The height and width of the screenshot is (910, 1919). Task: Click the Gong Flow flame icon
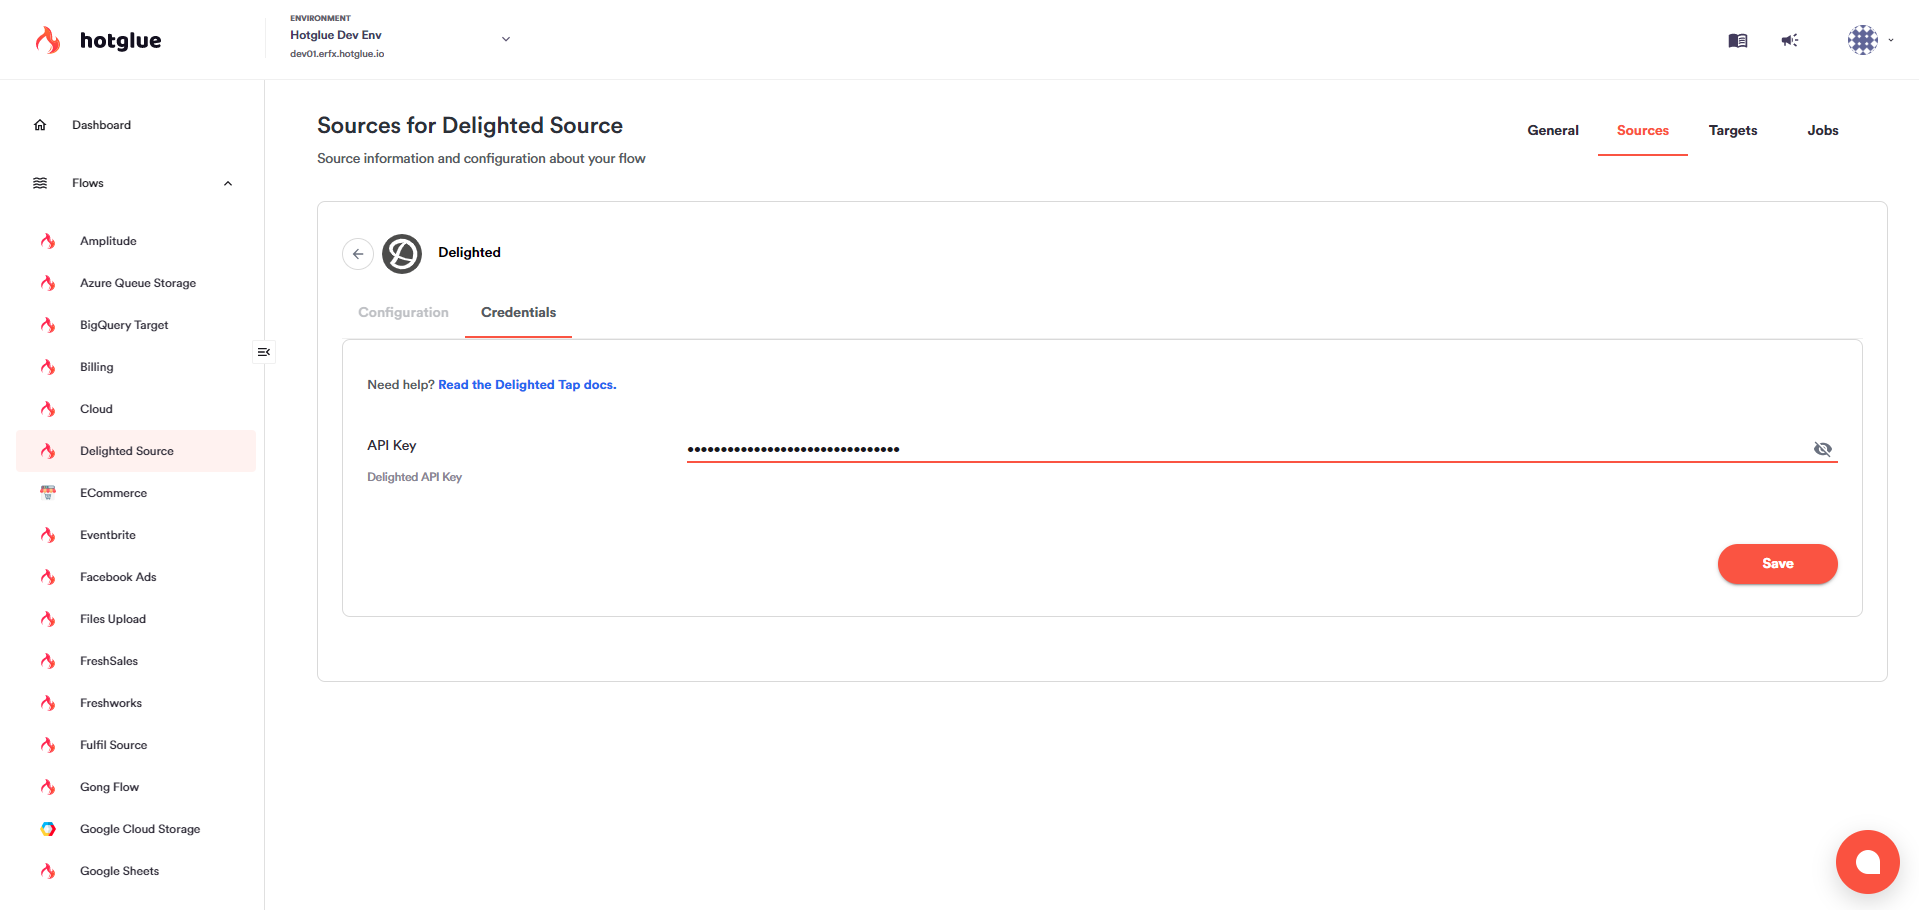click(x=48, y=787)
